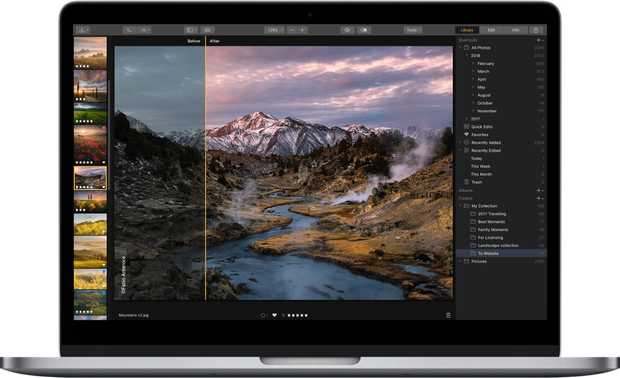Expand the Pictures folder arrow

pos(460,261)
